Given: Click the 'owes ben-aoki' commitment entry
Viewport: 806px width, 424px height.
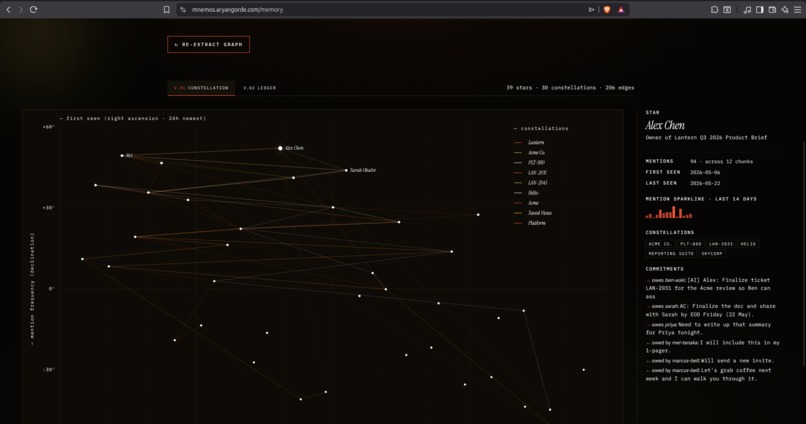Looking at the screenshot, I should (x=708, y=288).
